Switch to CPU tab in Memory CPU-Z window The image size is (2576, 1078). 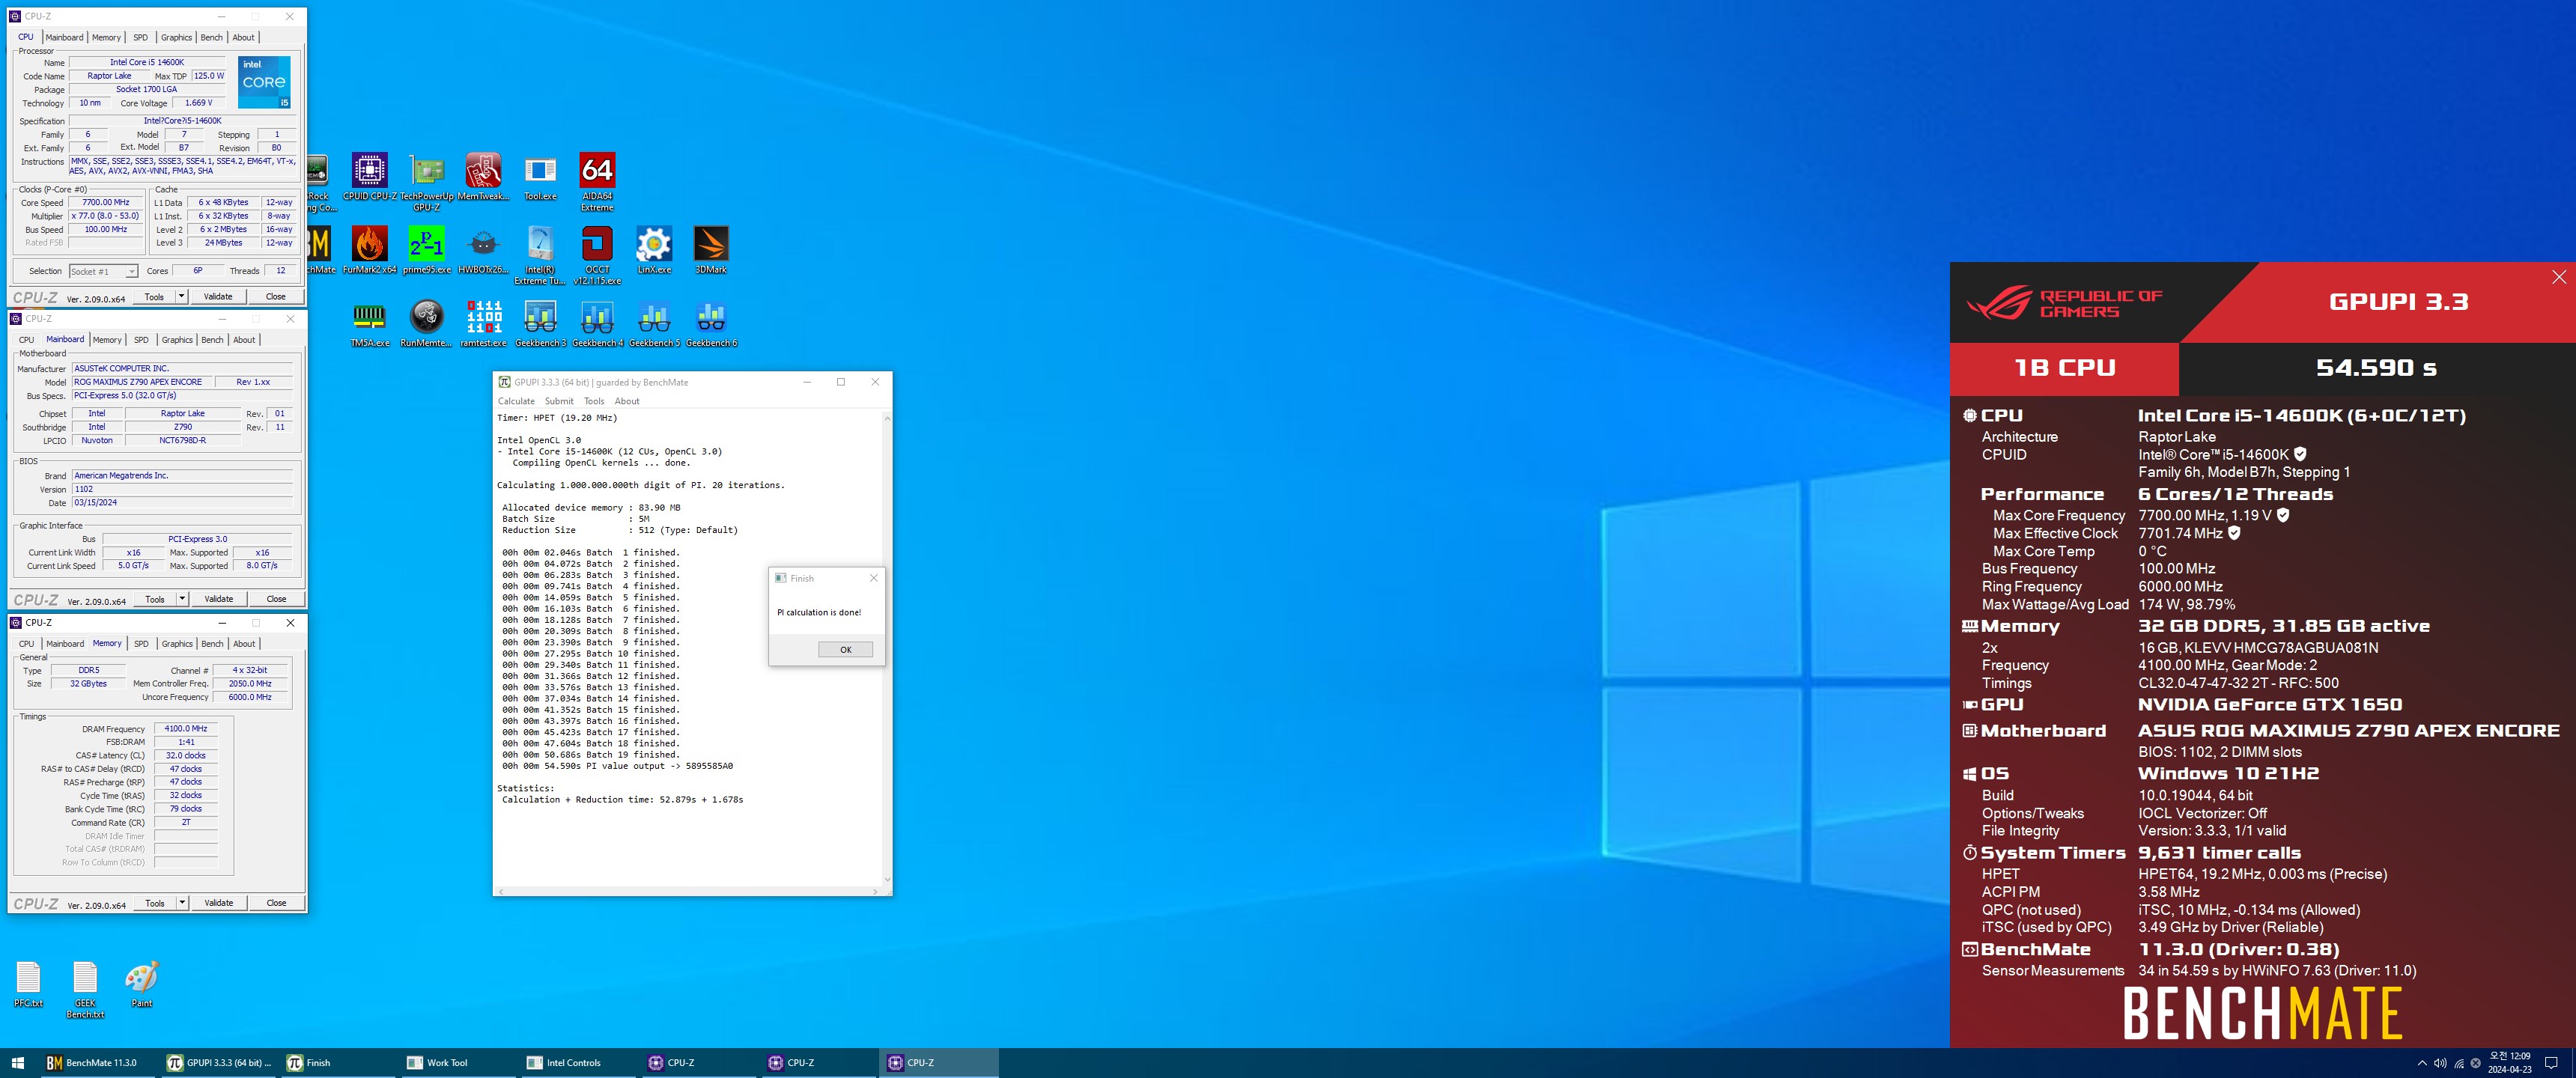pyautogui.click(x=26, y=644)
